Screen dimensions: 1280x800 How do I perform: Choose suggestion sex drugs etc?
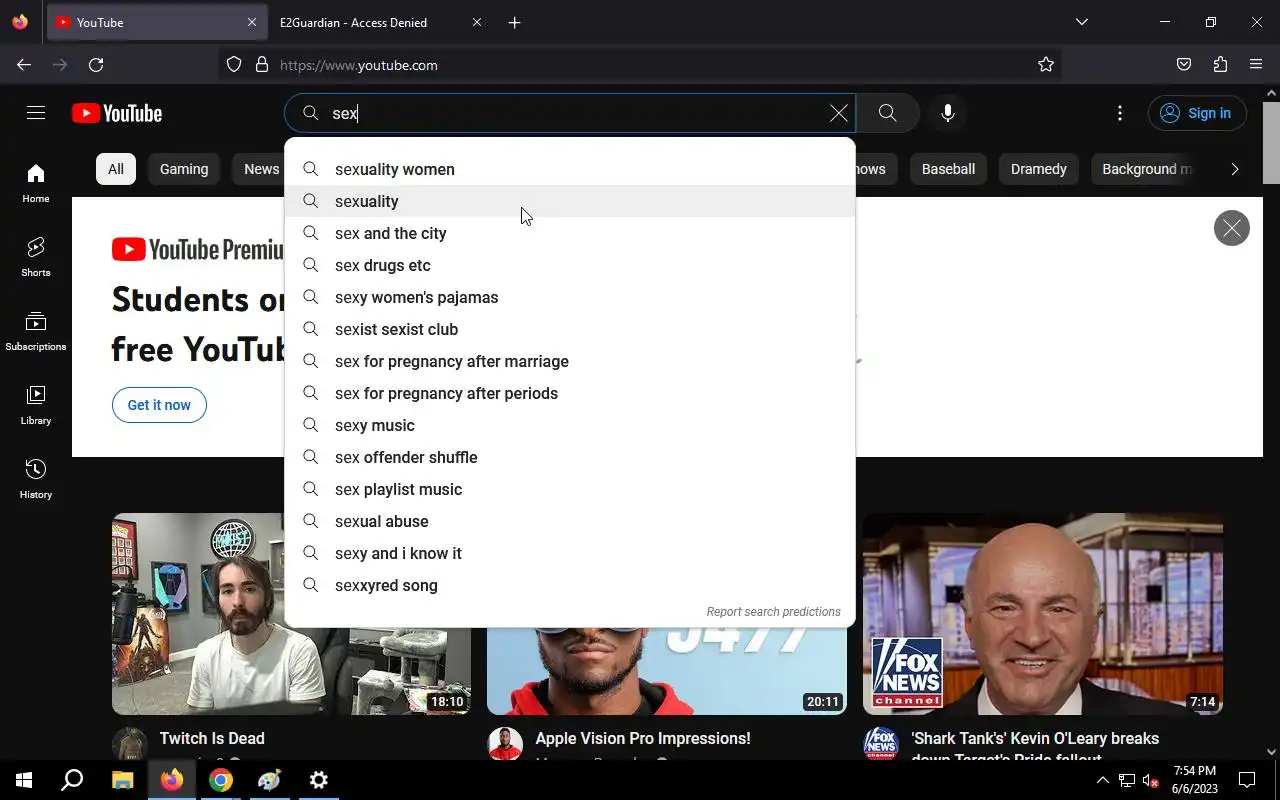point(570,265)
